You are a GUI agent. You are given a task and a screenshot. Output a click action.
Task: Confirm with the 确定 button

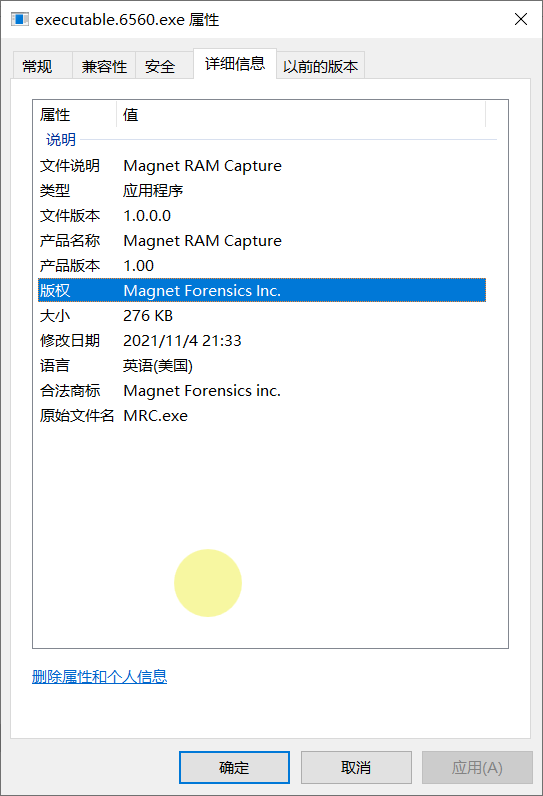(234, 767)
